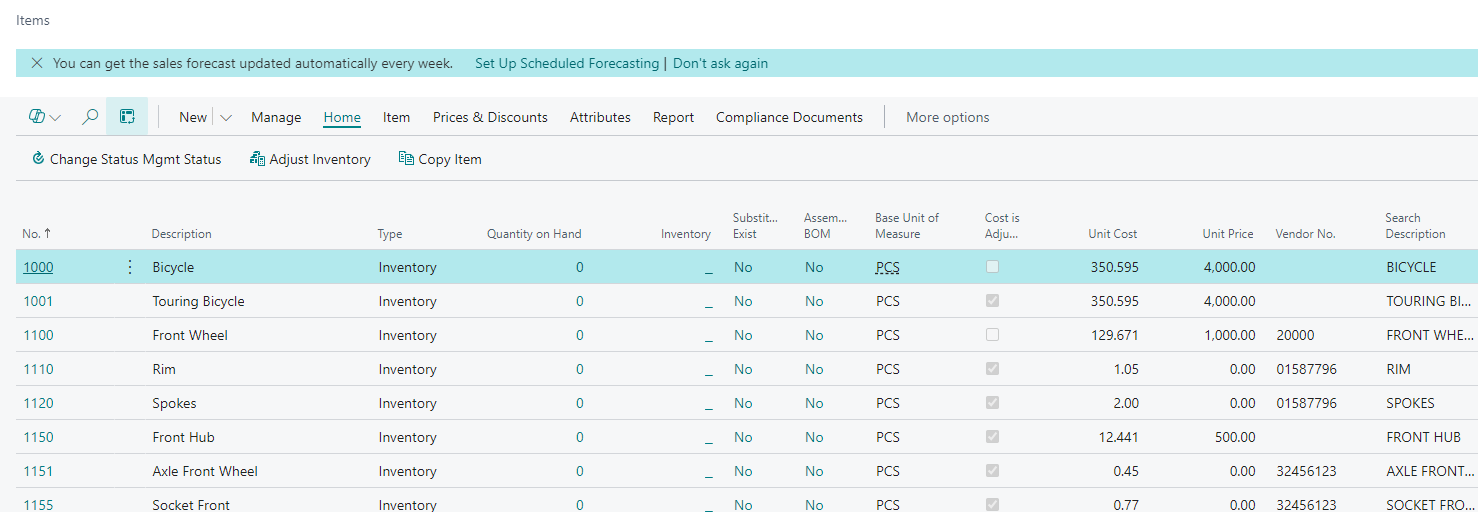Click the Copy Item action

(x=440, y=159)
